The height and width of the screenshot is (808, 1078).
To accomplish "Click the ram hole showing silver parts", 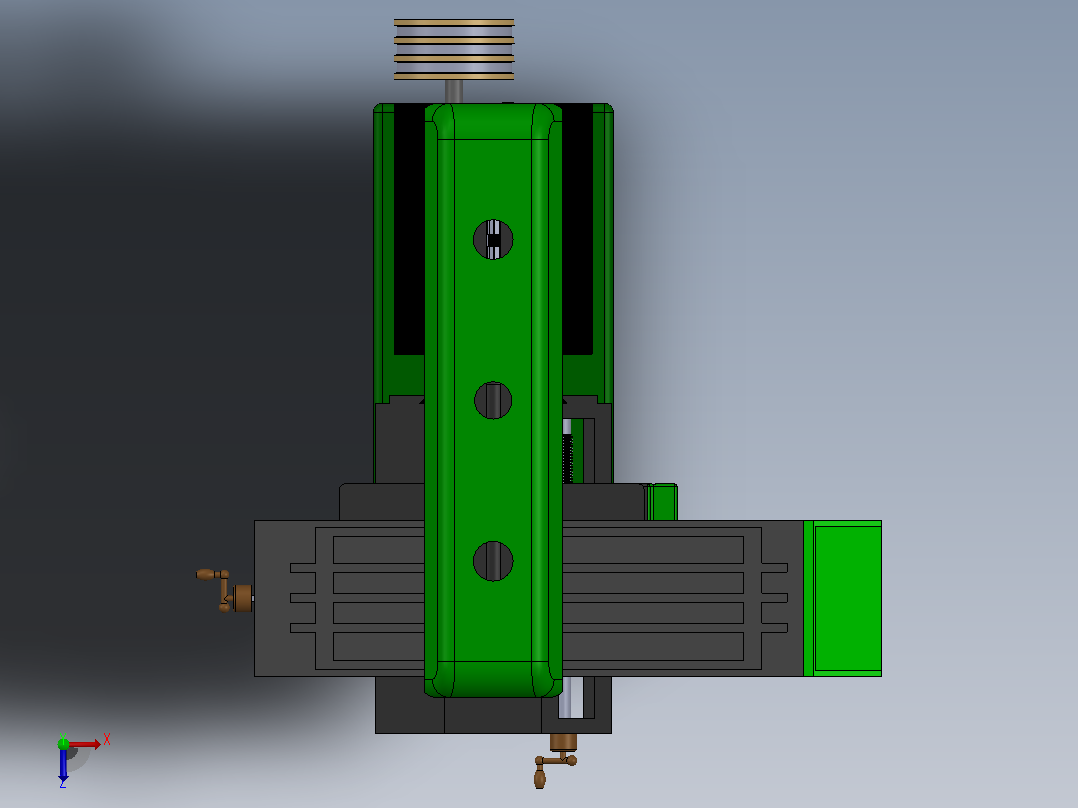I will pyautogui.click(x=493, y=239).
